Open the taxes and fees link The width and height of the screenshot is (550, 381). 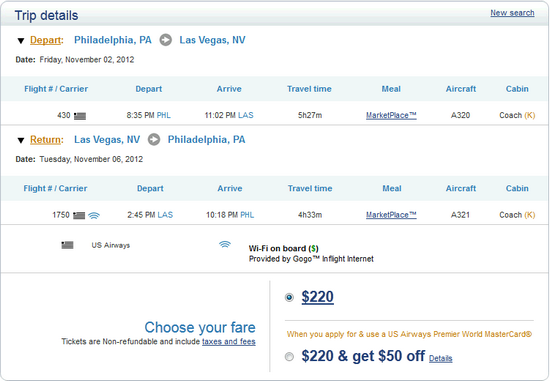point(229,341)
